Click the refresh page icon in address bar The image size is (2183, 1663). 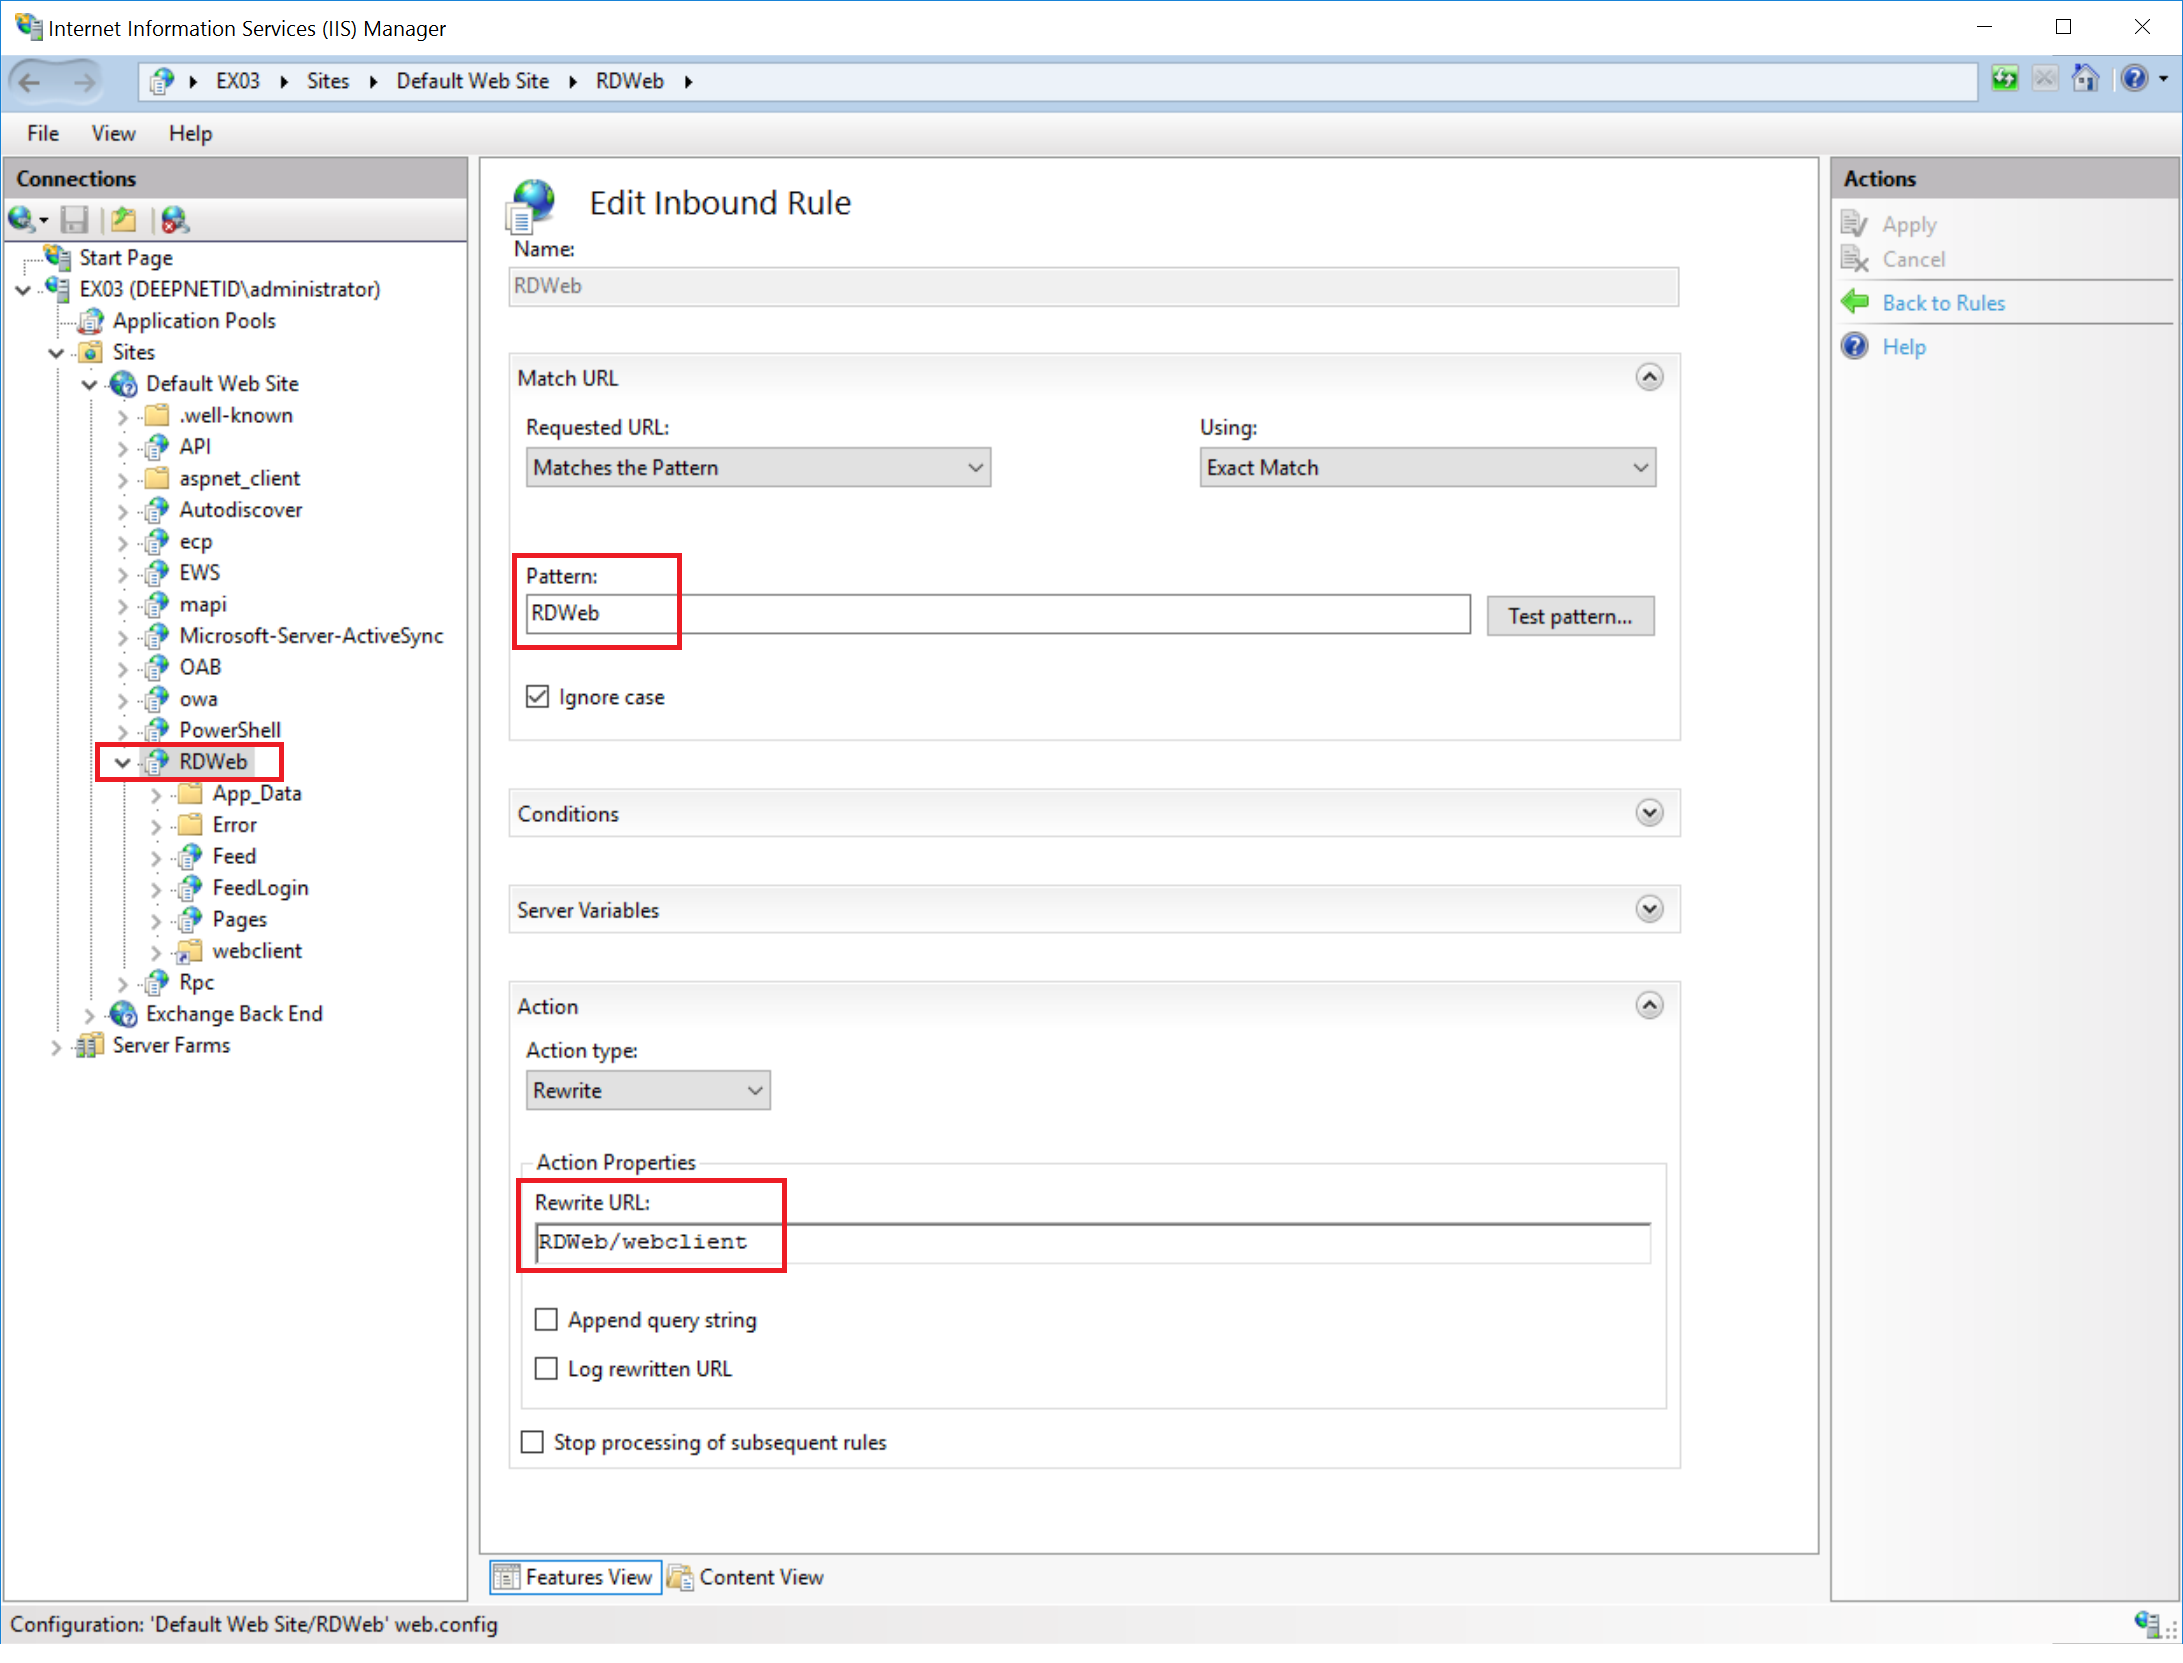tap(2003, 80)
